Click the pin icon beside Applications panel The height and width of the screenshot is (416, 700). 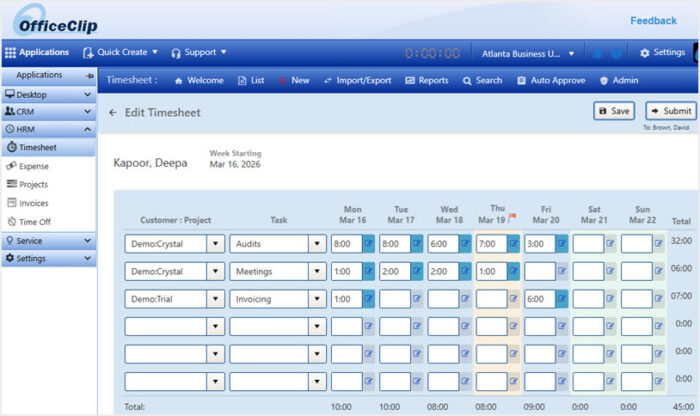tap(90, 75)
